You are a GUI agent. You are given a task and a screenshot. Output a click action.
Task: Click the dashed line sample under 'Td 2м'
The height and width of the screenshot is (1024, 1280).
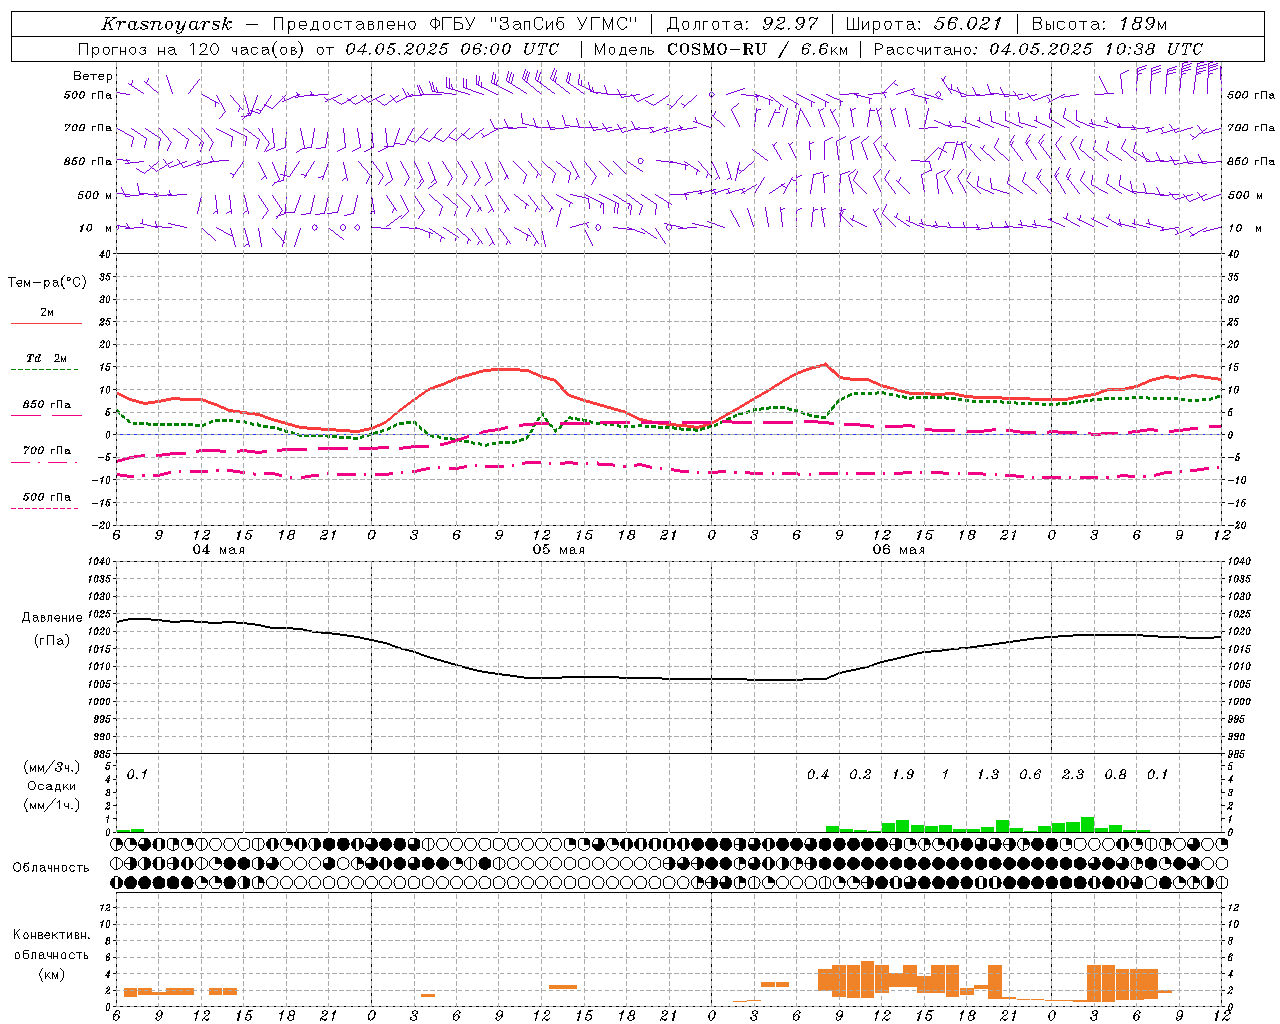pyautogui.click(x=44, y=370)
